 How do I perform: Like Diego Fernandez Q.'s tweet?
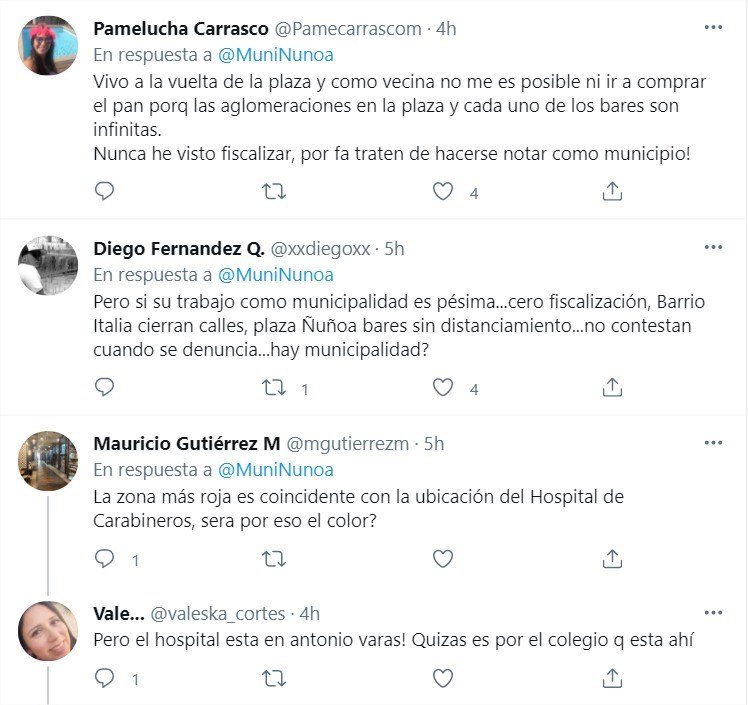[443, 387]
